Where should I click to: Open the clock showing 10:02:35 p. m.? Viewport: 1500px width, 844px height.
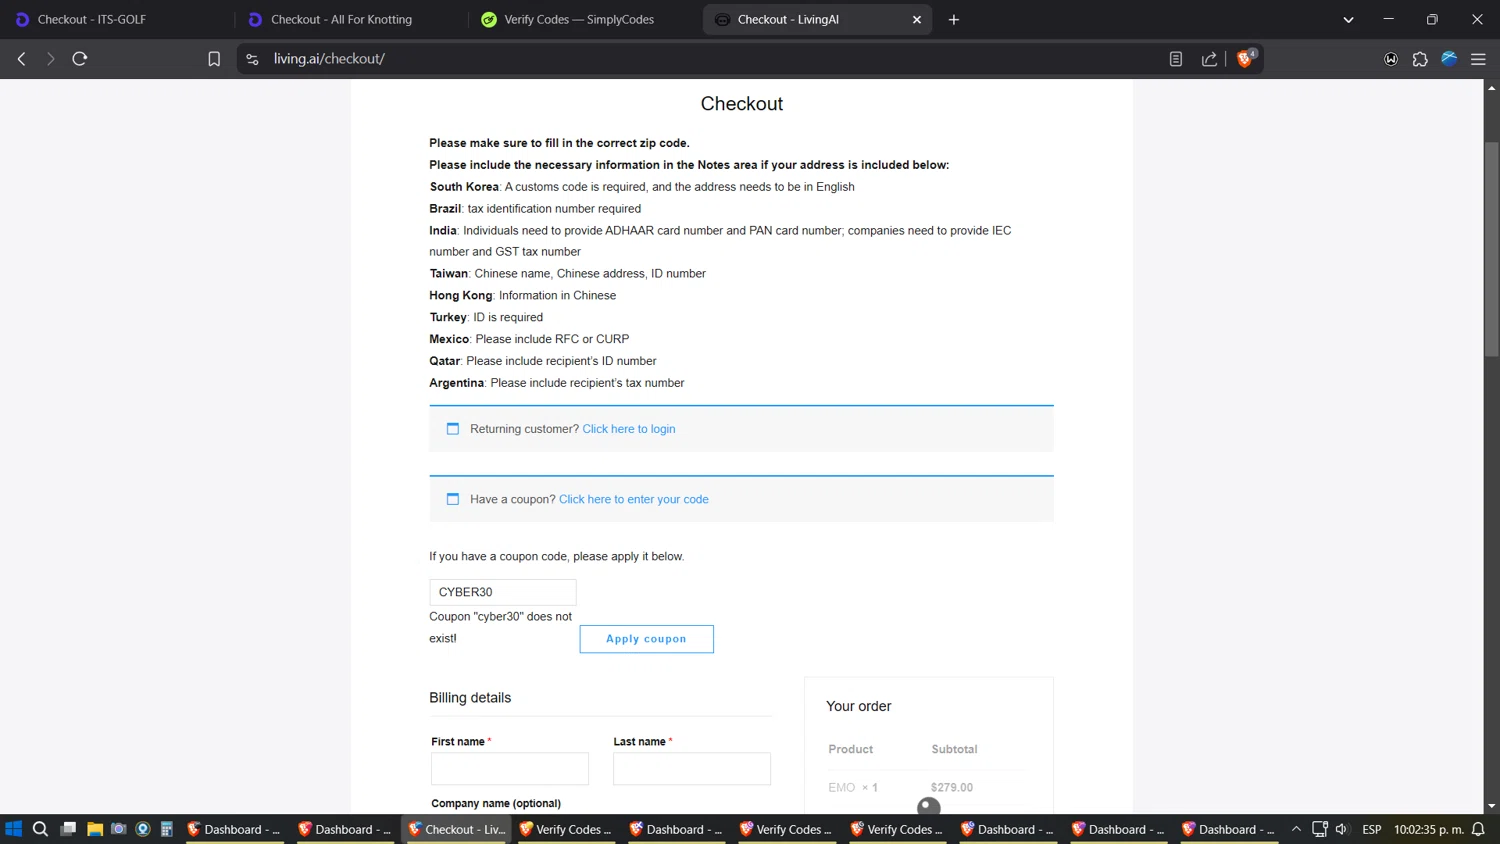click(1429, 829)
